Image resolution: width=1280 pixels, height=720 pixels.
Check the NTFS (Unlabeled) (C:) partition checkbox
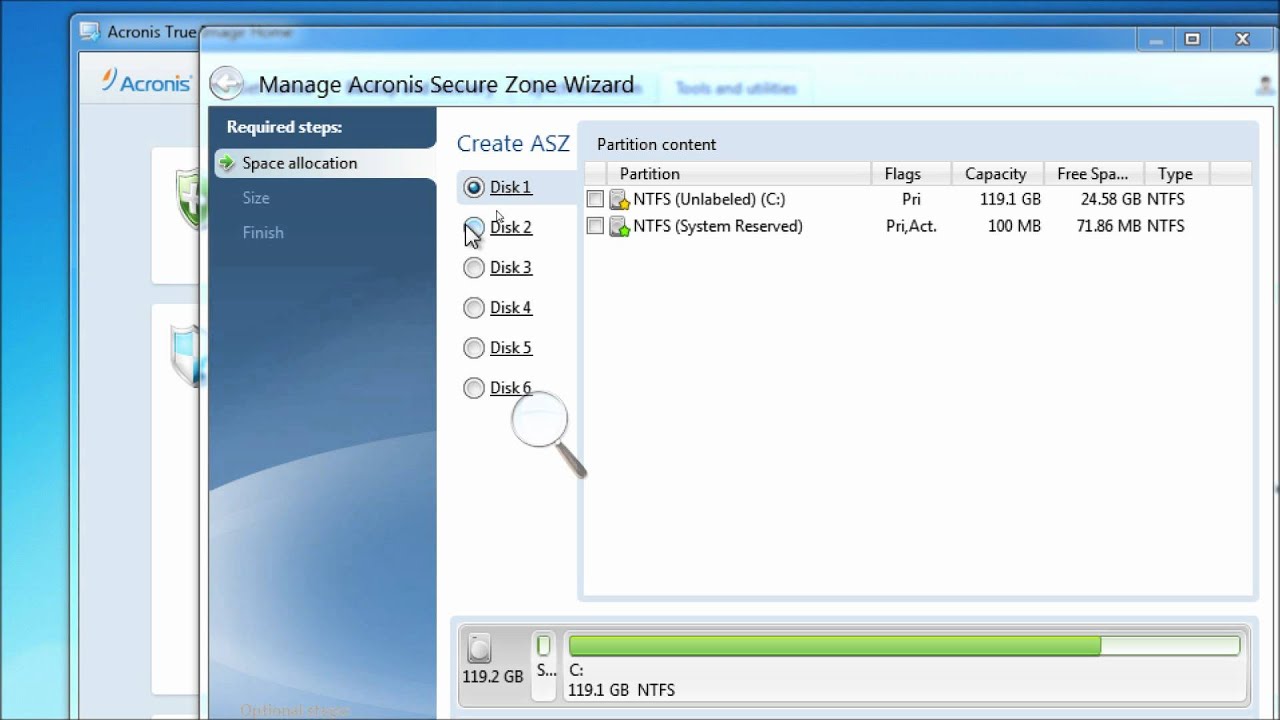click(x=595, y=199)
